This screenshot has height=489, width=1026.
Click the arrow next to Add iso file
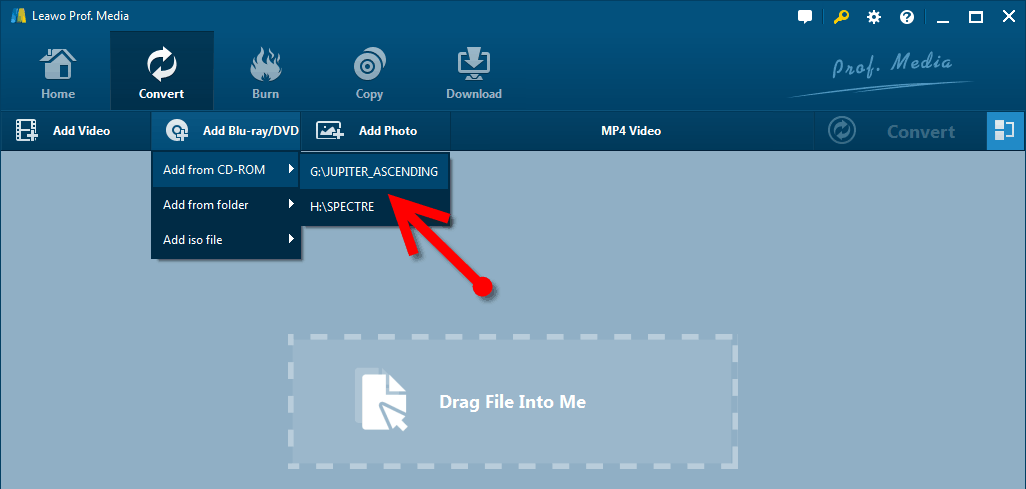point(291,240)
